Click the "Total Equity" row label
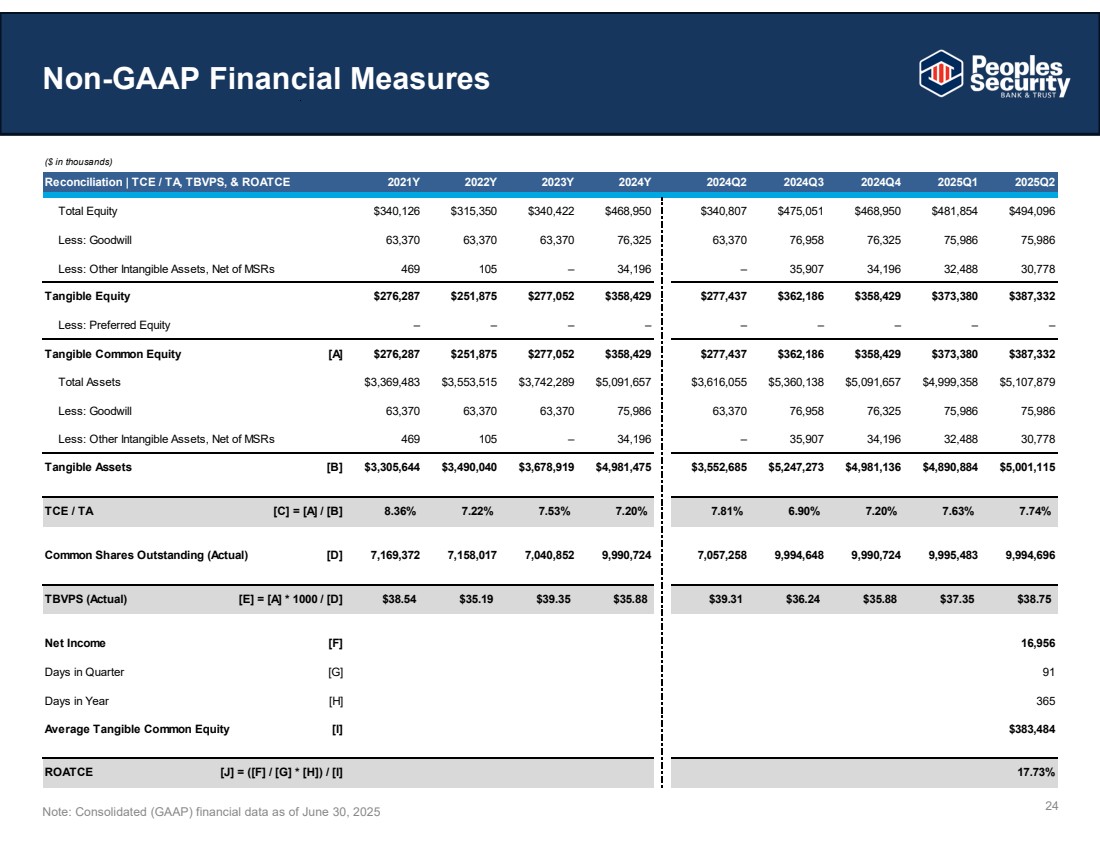Screen dimensions: 1100x849 88,211
